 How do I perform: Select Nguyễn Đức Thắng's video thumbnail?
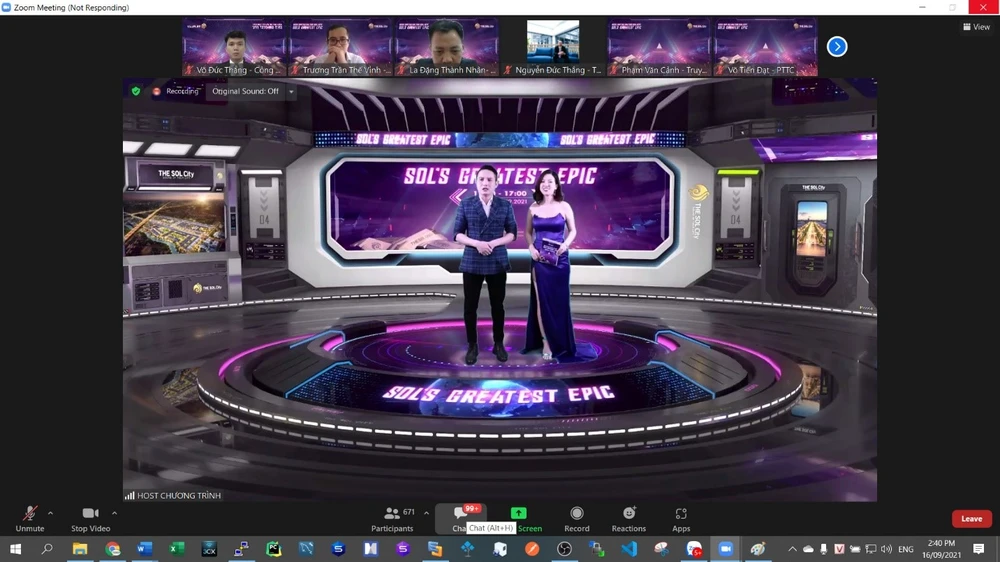(553, 47)
